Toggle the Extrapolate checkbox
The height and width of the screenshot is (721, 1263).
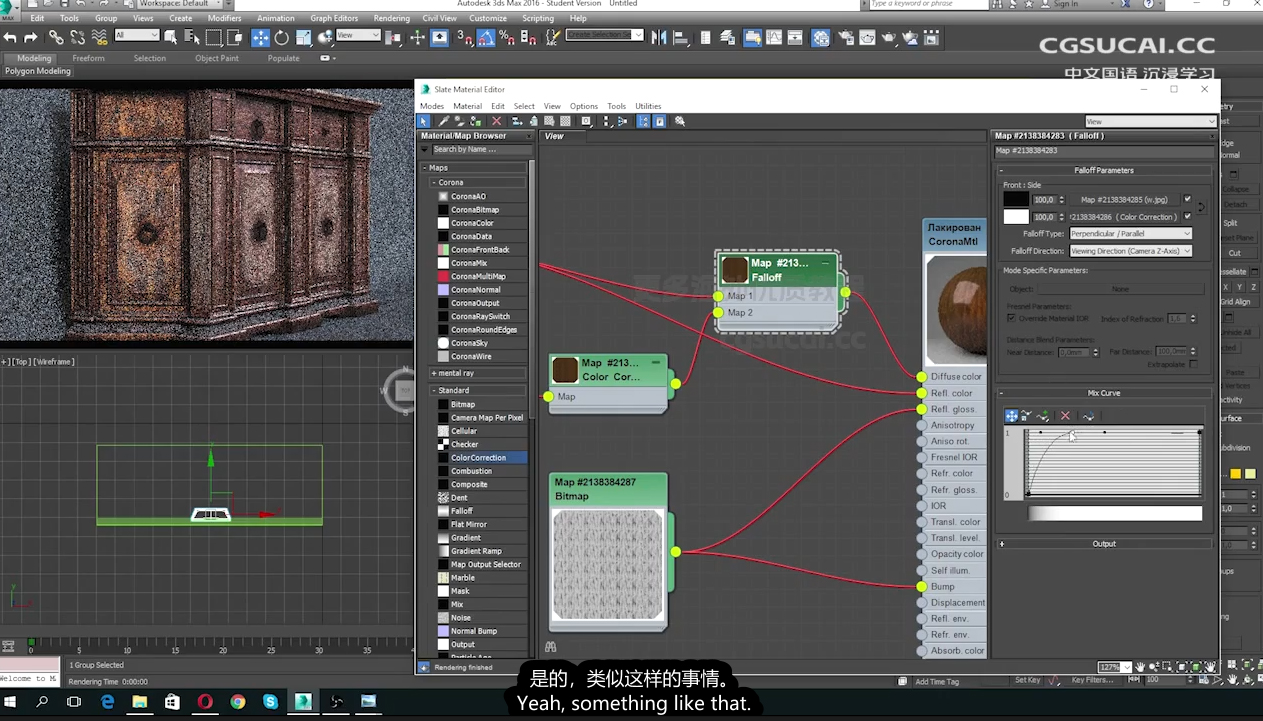(1193, 365)
